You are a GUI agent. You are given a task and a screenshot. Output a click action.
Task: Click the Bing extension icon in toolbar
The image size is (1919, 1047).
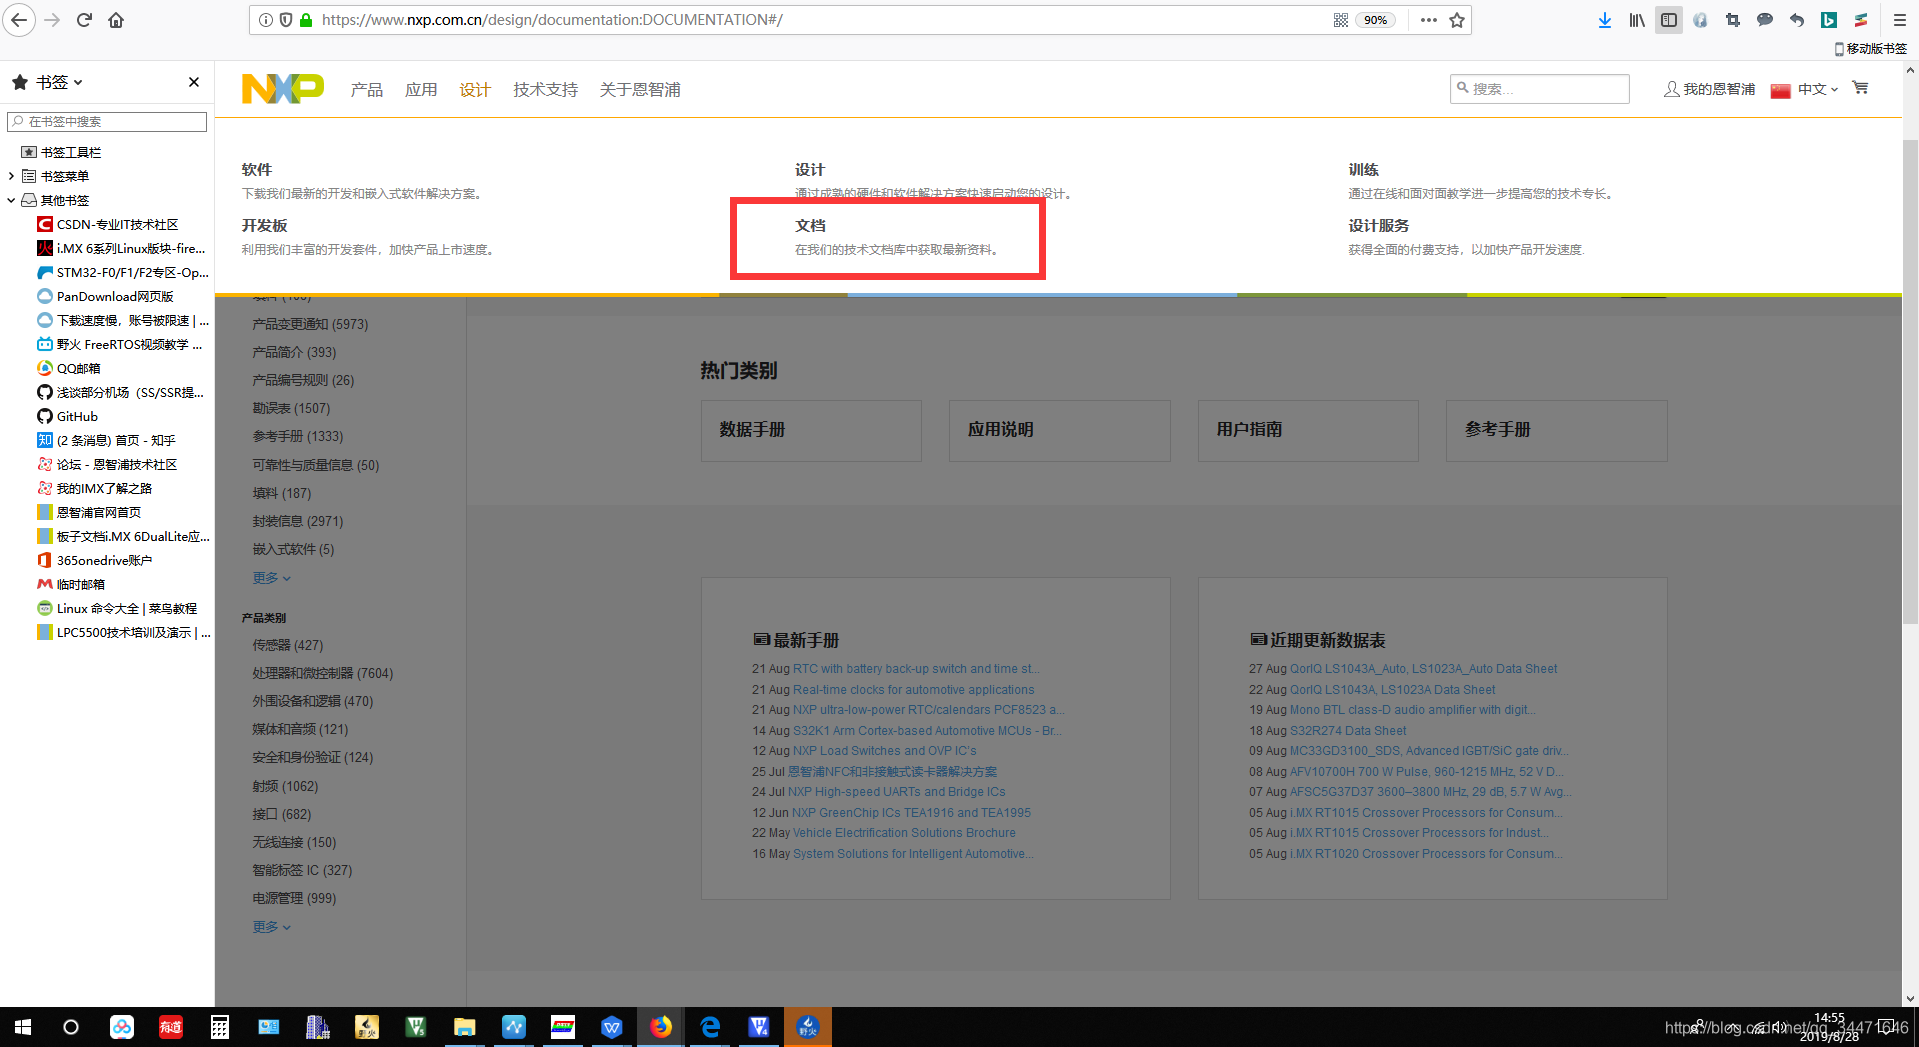(x=1829, y=20)
